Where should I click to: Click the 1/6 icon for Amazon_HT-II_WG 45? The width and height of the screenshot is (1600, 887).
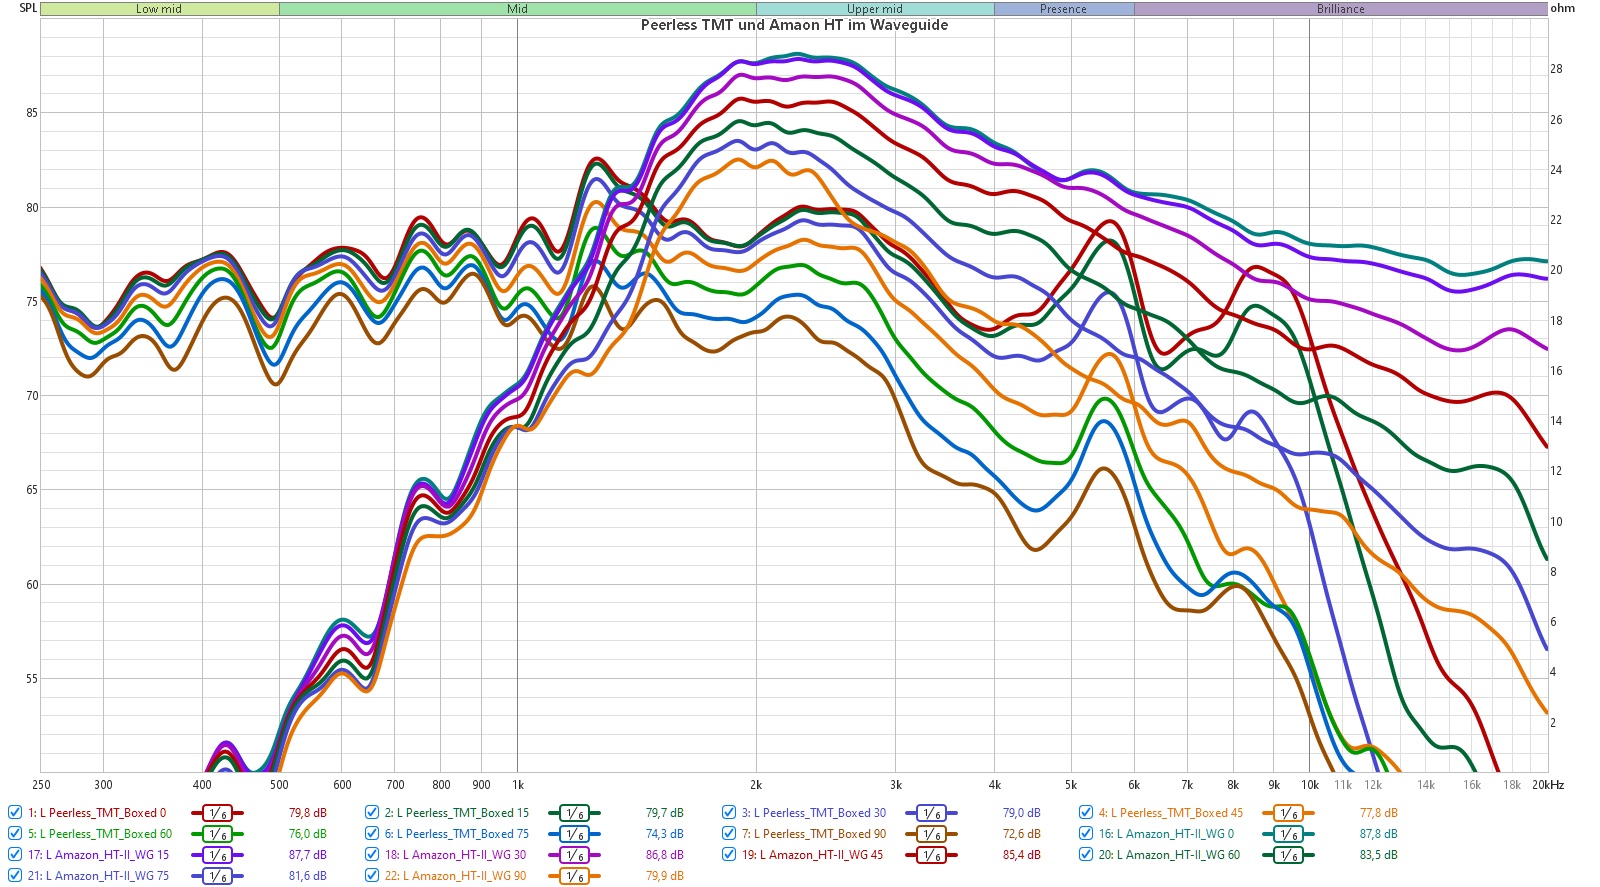point(931,855)
